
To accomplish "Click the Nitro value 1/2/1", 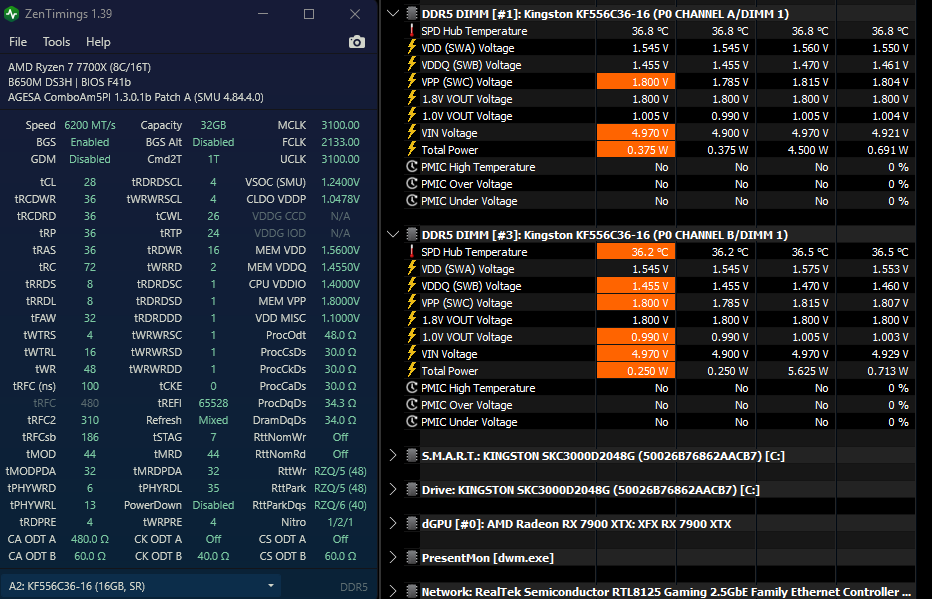I will [x=340, y=522].
